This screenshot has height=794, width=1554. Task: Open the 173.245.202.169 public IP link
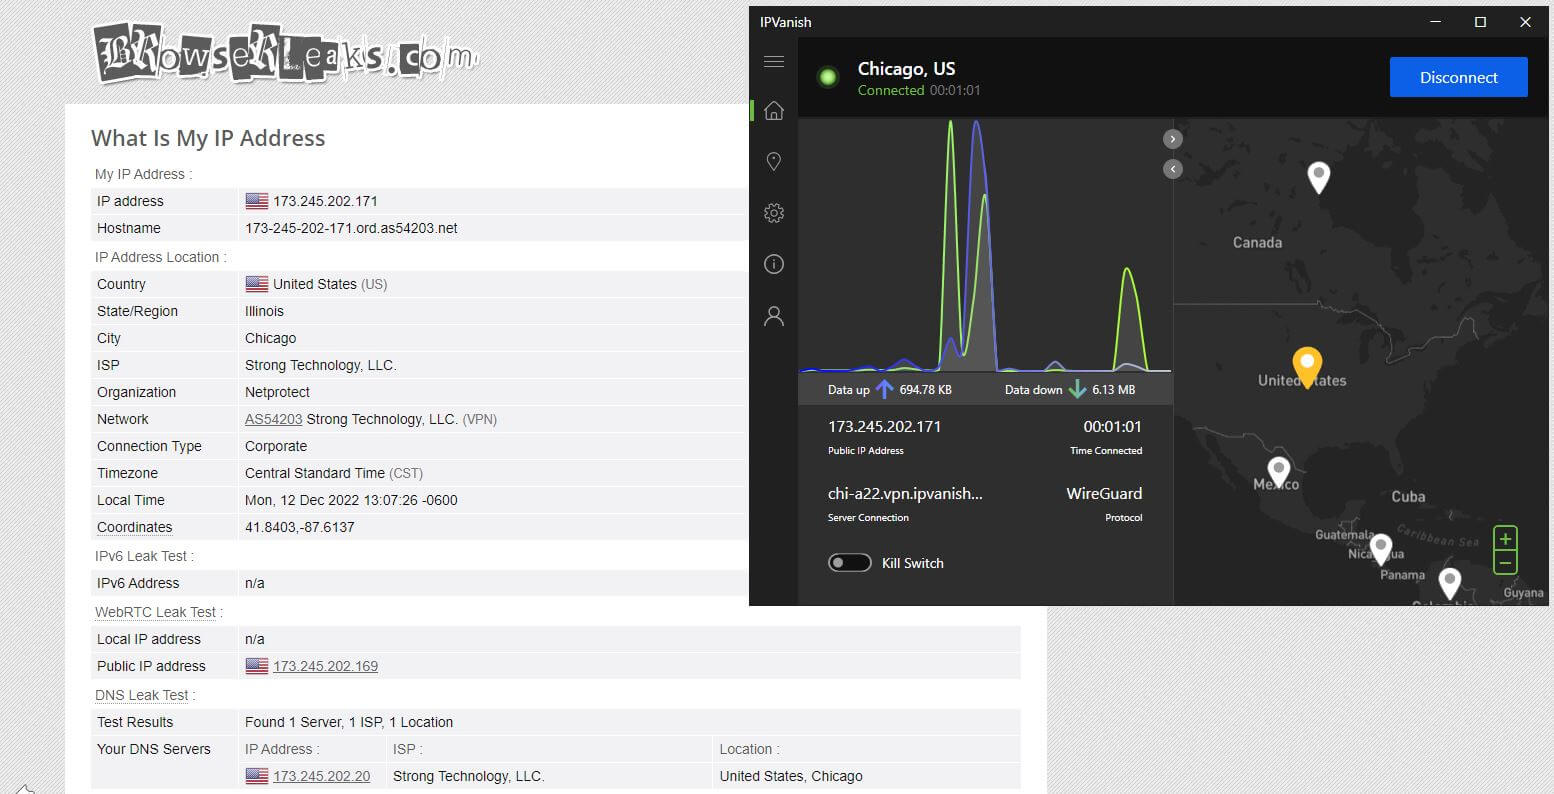coord(325,666)
